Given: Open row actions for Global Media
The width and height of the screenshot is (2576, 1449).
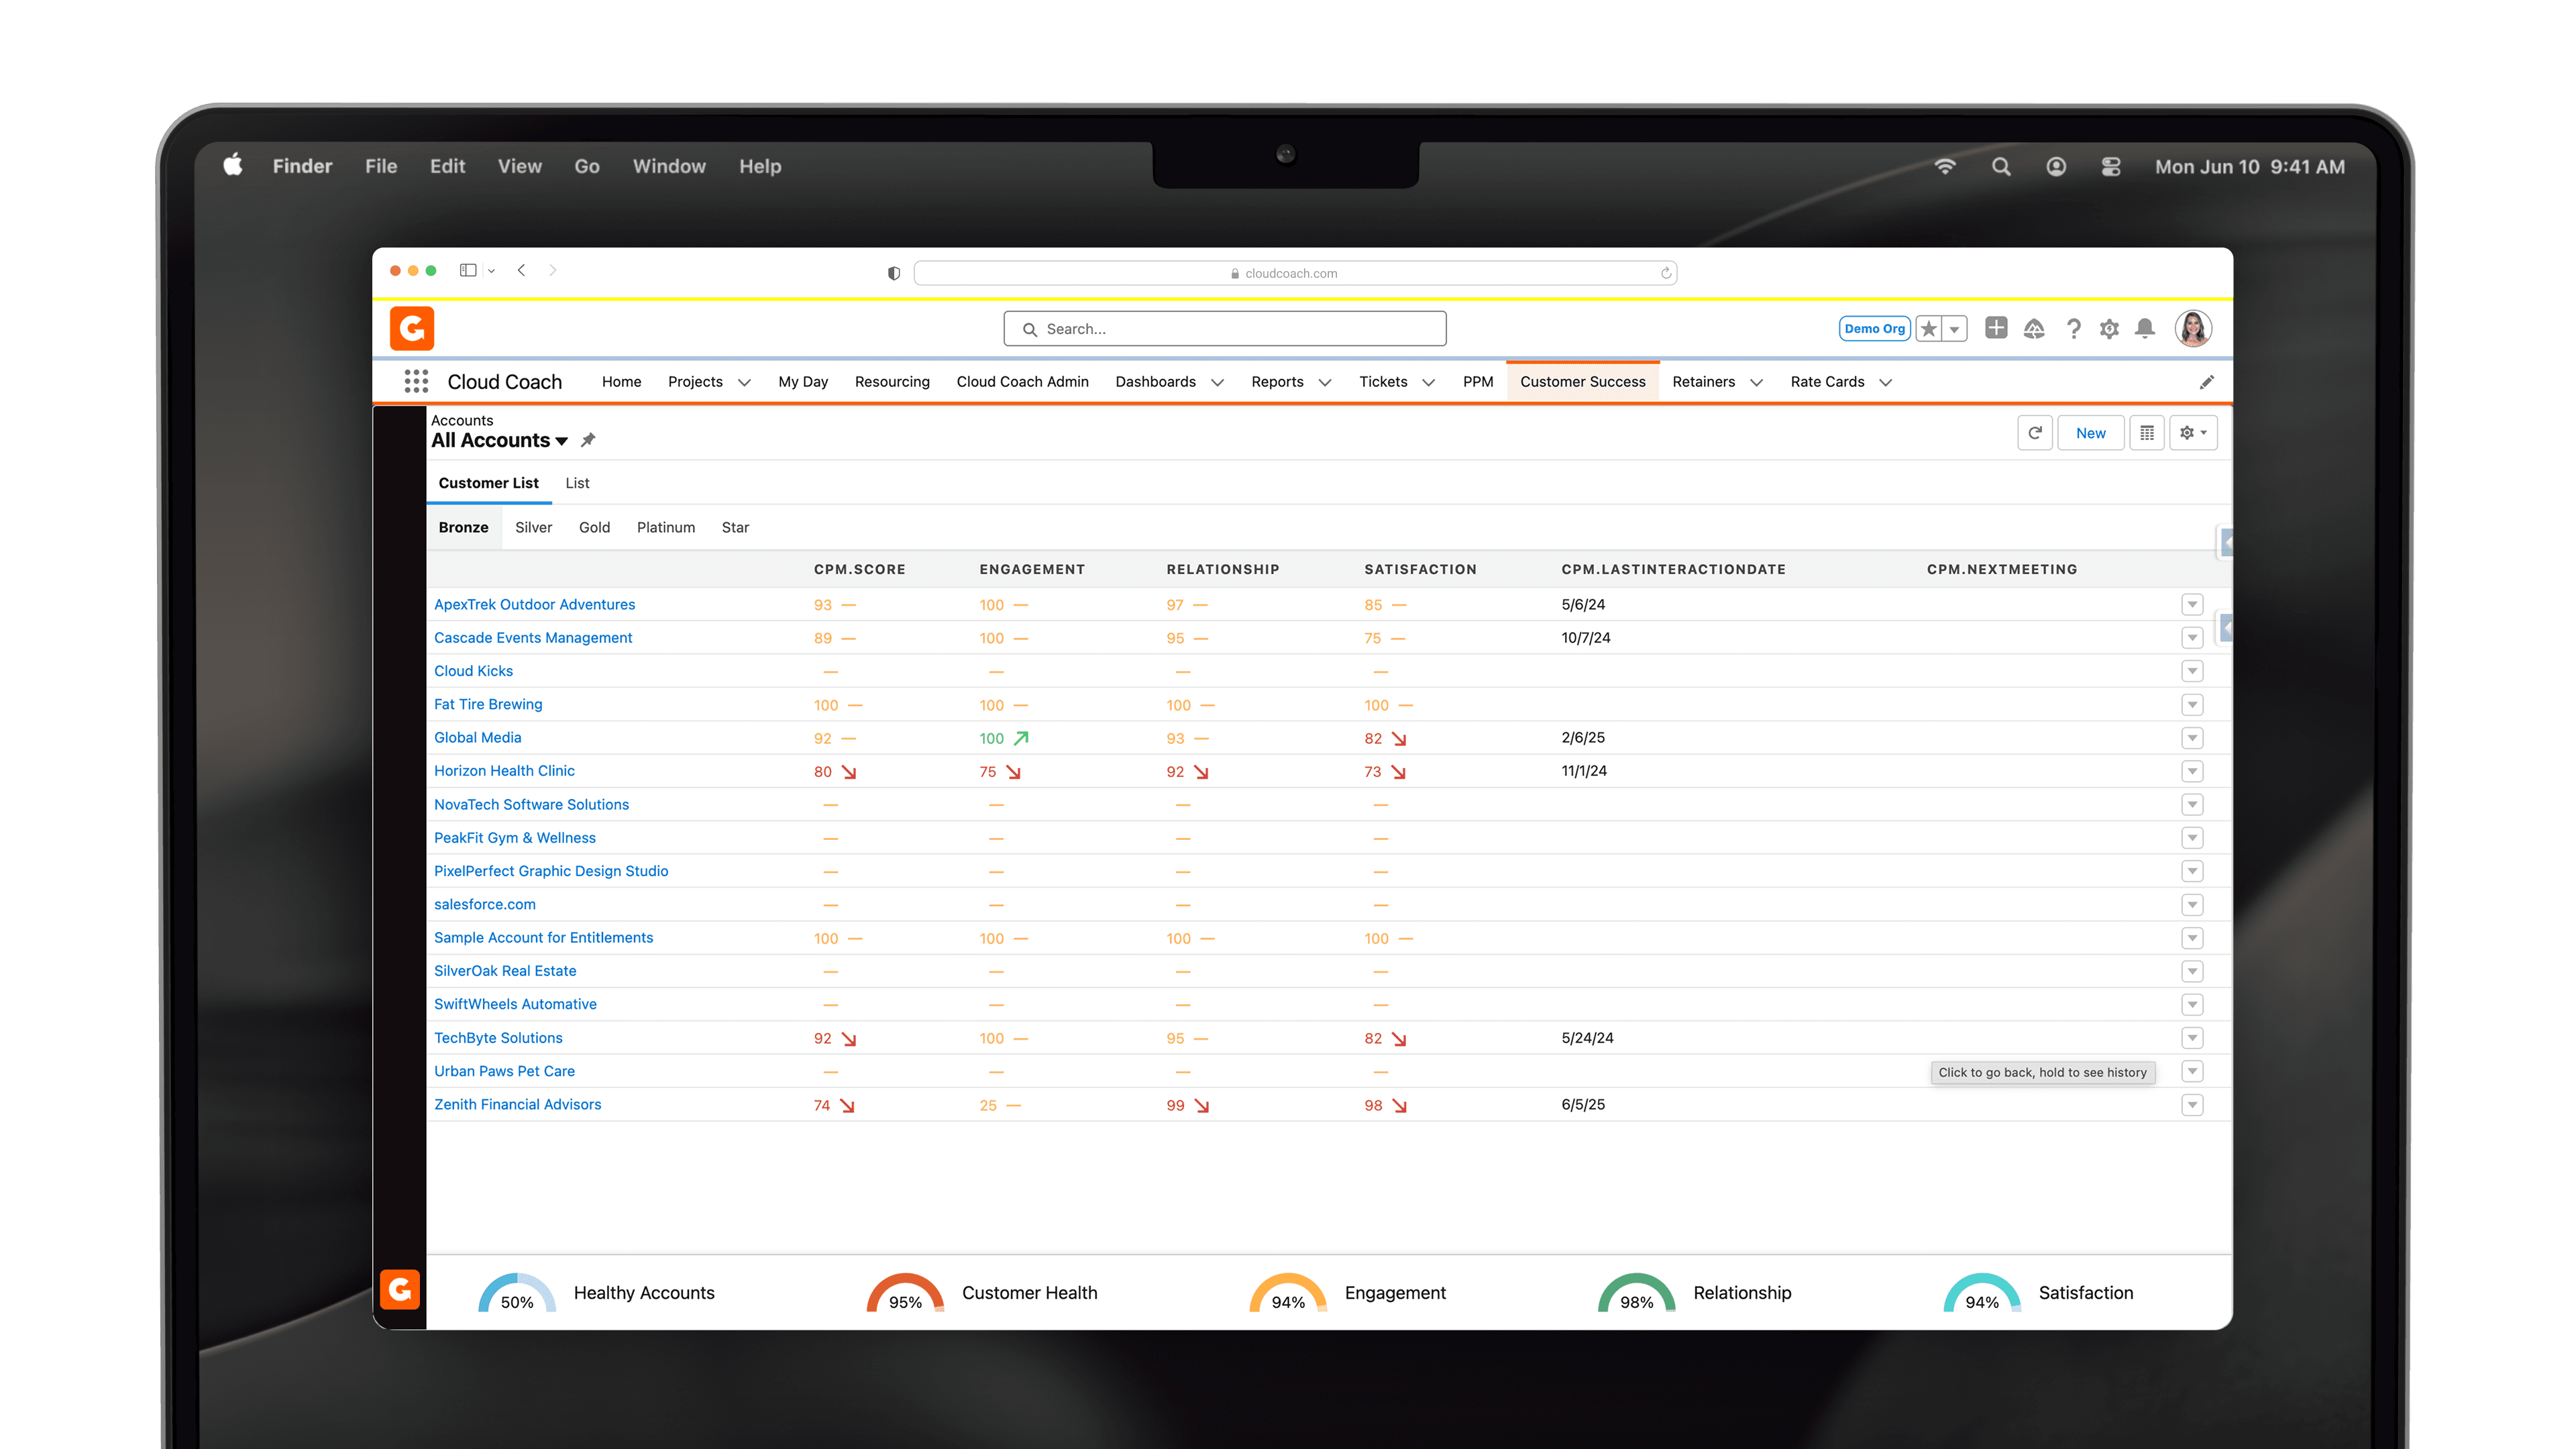Looking at the screenshot, I should coord(2193,738).
